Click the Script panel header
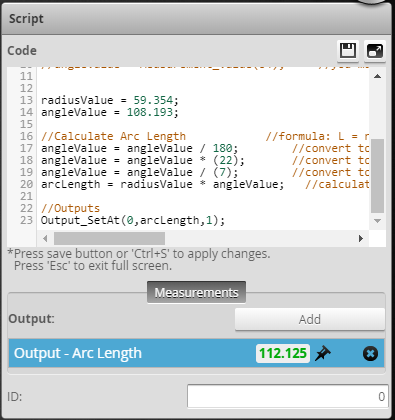 196,19
